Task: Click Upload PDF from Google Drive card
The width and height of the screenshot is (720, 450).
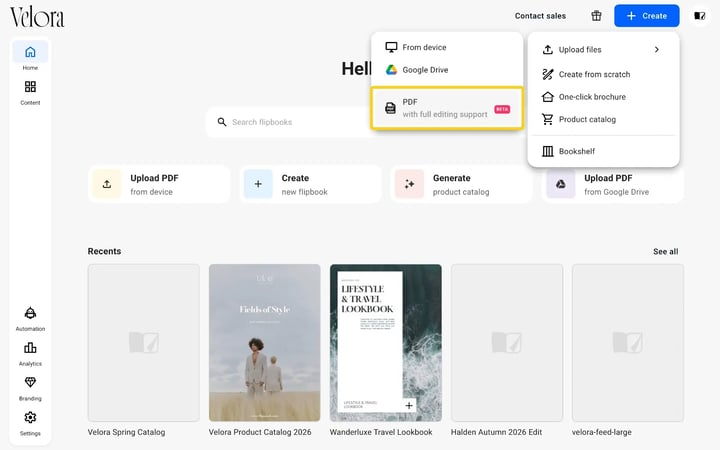Action: pyautogui.click(x=613, y=184)
